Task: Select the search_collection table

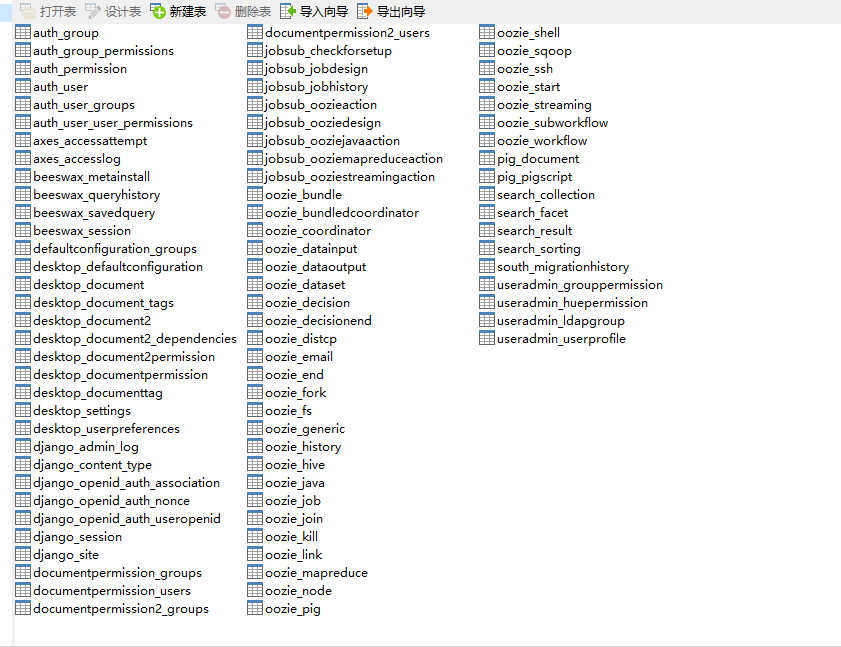Action: click(x=545, y=194)
